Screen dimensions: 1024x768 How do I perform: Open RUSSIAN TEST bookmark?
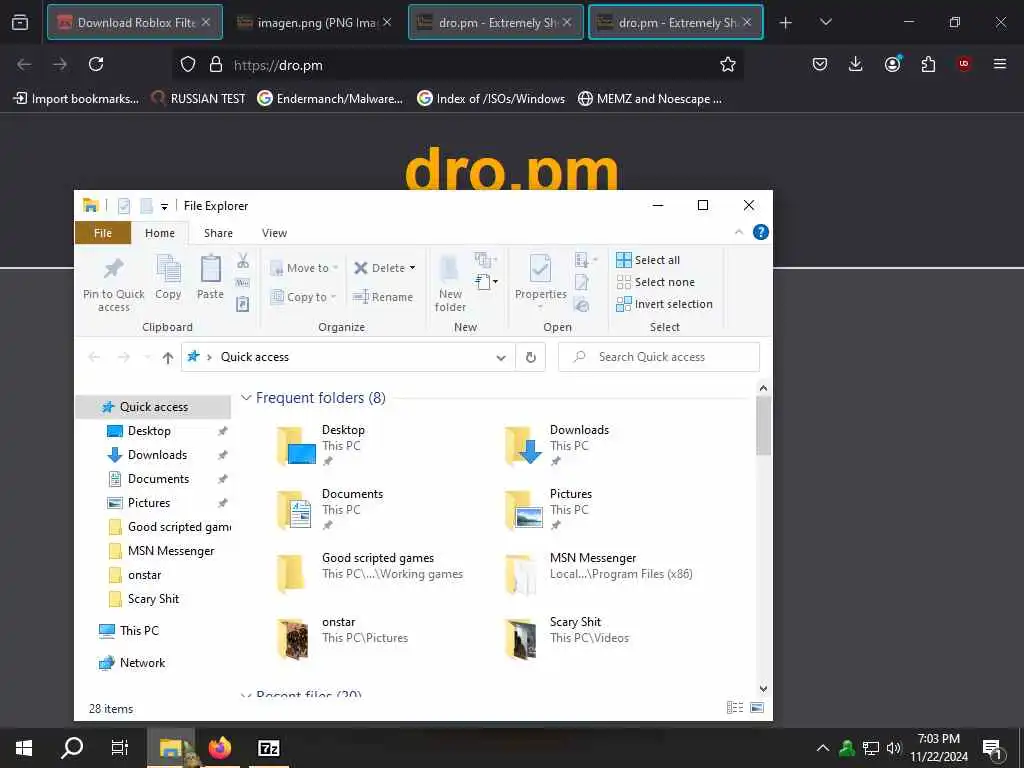pos(199,99)
